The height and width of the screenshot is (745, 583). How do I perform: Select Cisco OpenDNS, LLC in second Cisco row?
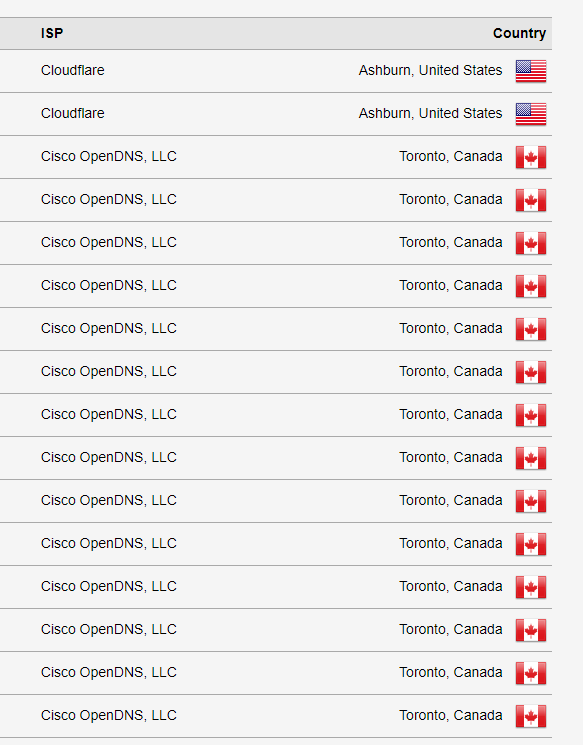[109, 199]
